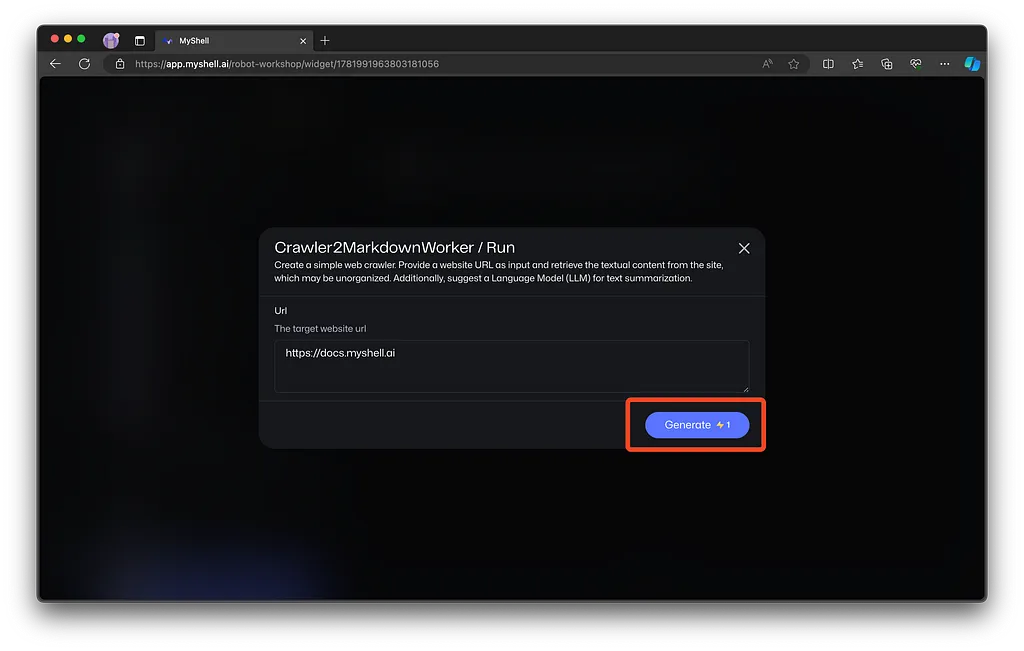Image resolution: width=1024 pixels, height=651 pixels.
Task: Close the Crawler2MarkdownWorker dialog
Action: (744, 248)
